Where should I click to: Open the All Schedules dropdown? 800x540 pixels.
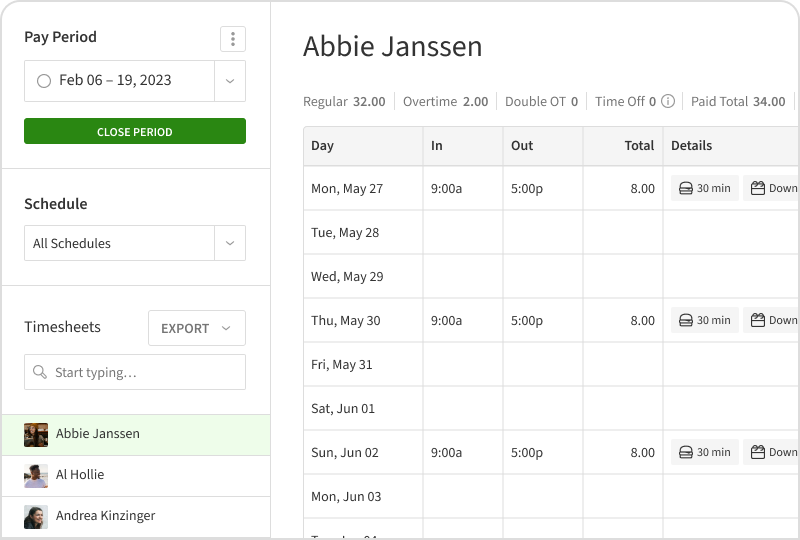230,243
